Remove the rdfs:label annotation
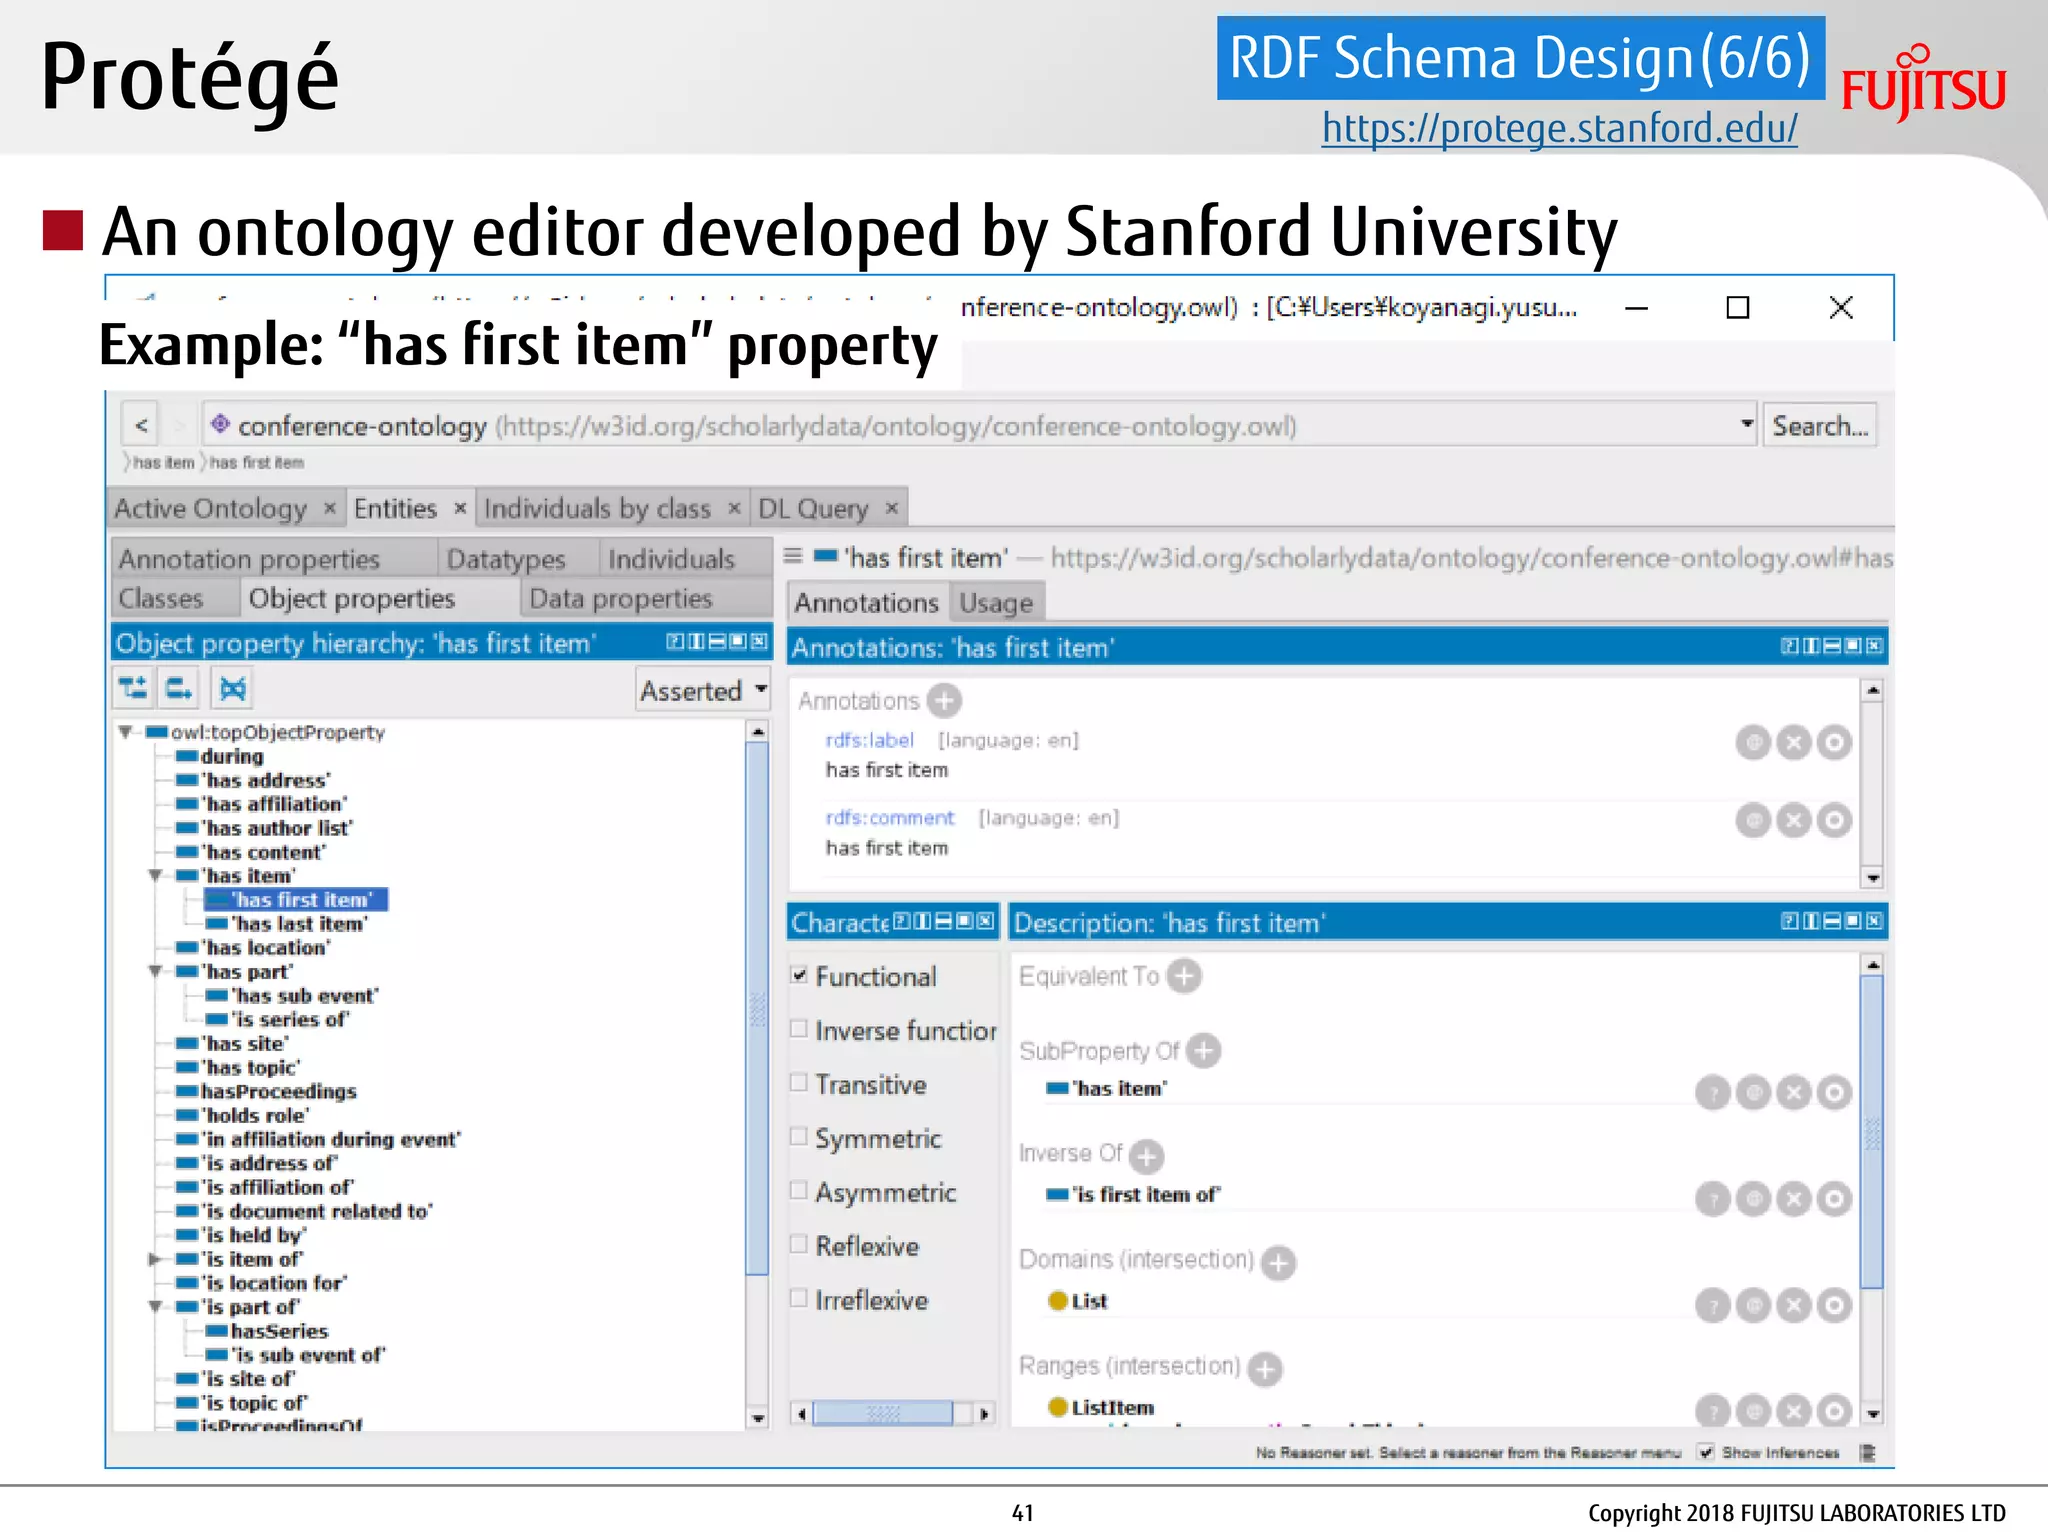This screenshot has height=1536, width=2048. click(1794, 742)
